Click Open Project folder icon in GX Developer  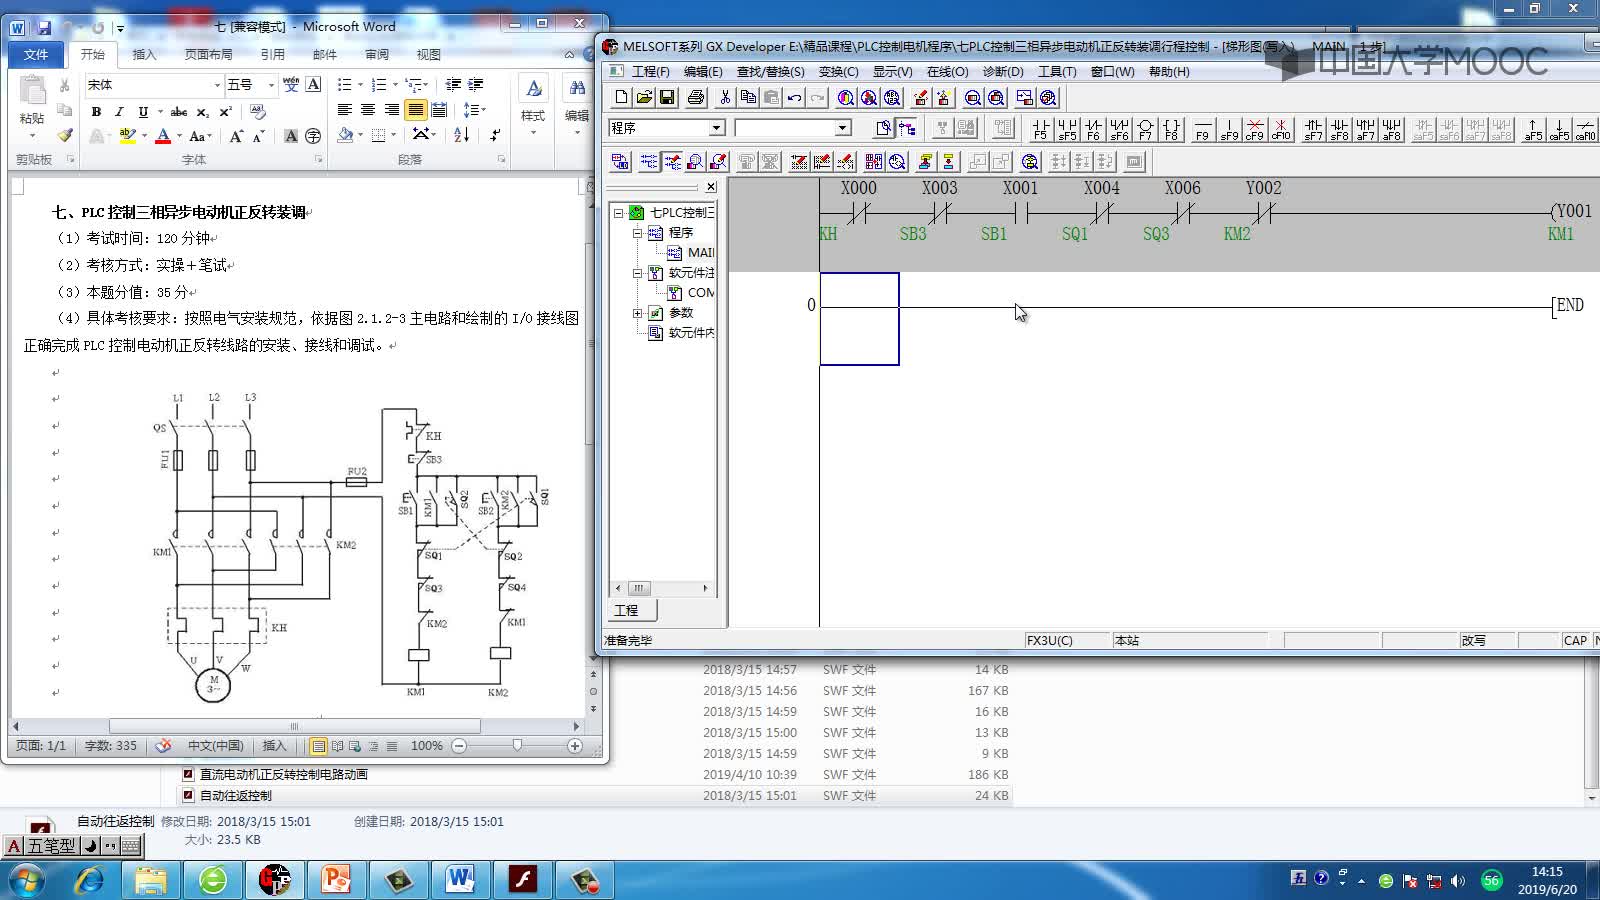[x=644, y=97]
